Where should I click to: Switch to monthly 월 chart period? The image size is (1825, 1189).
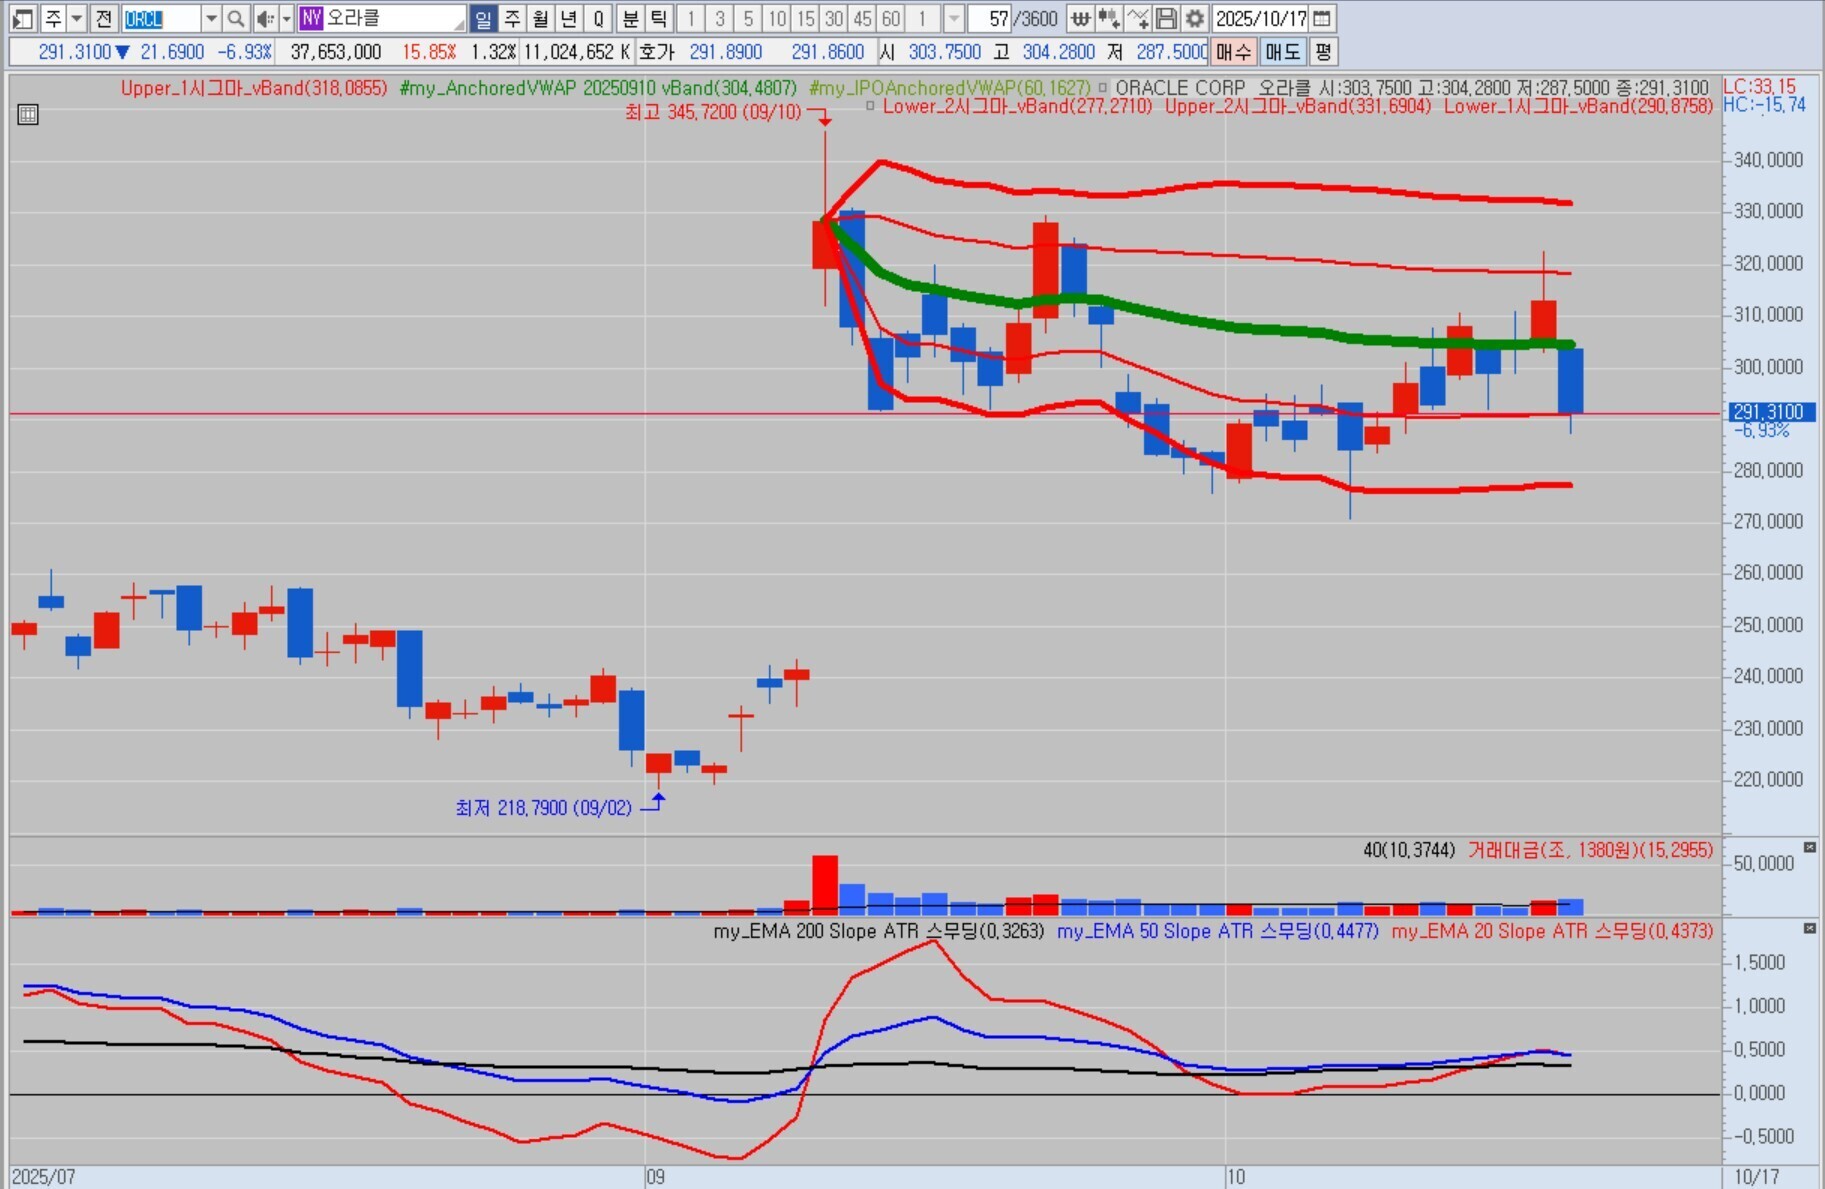tap(540, 18)
